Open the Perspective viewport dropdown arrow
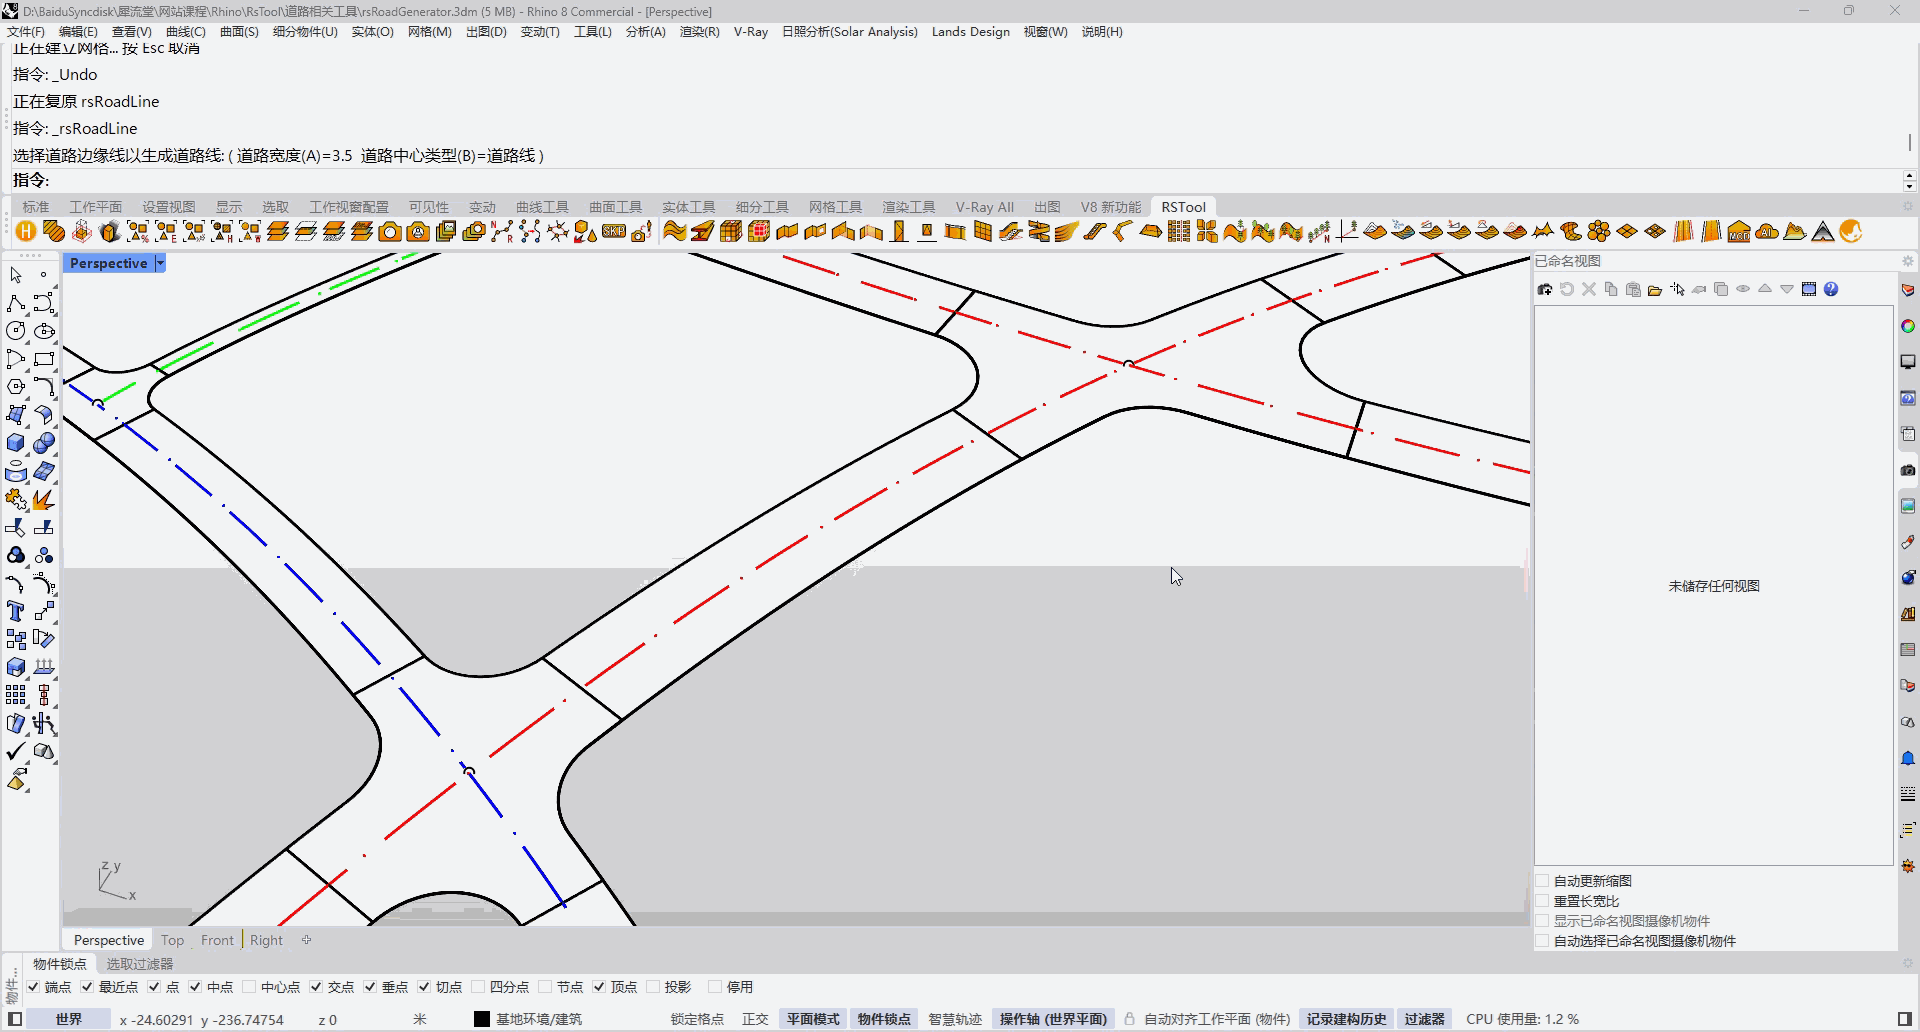 [x=160, y=263]
